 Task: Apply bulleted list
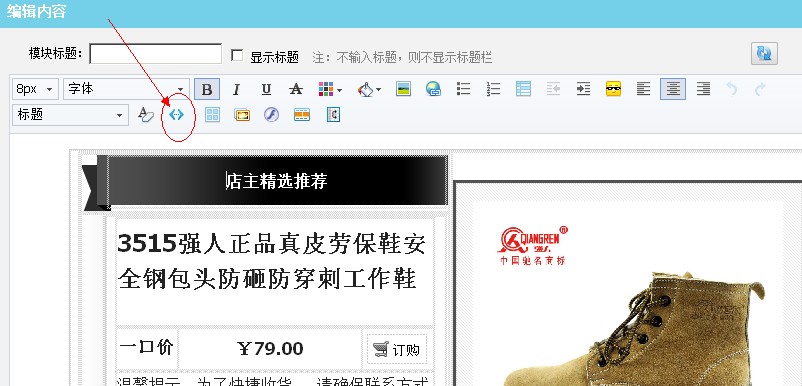(463, 89)
